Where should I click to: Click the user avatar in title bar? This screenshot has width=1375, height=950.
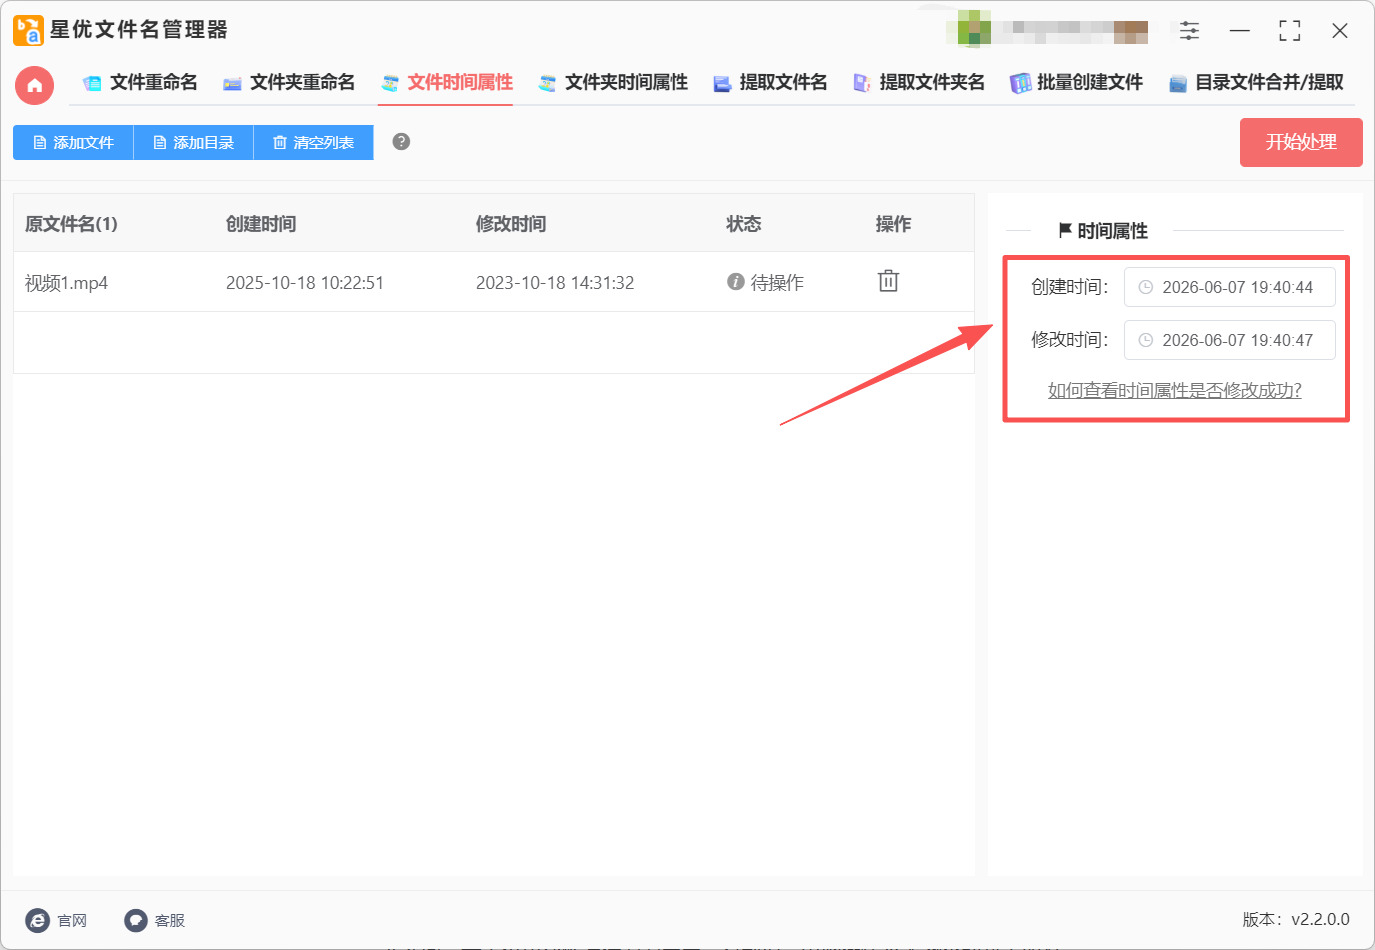(x=974, y=31)
